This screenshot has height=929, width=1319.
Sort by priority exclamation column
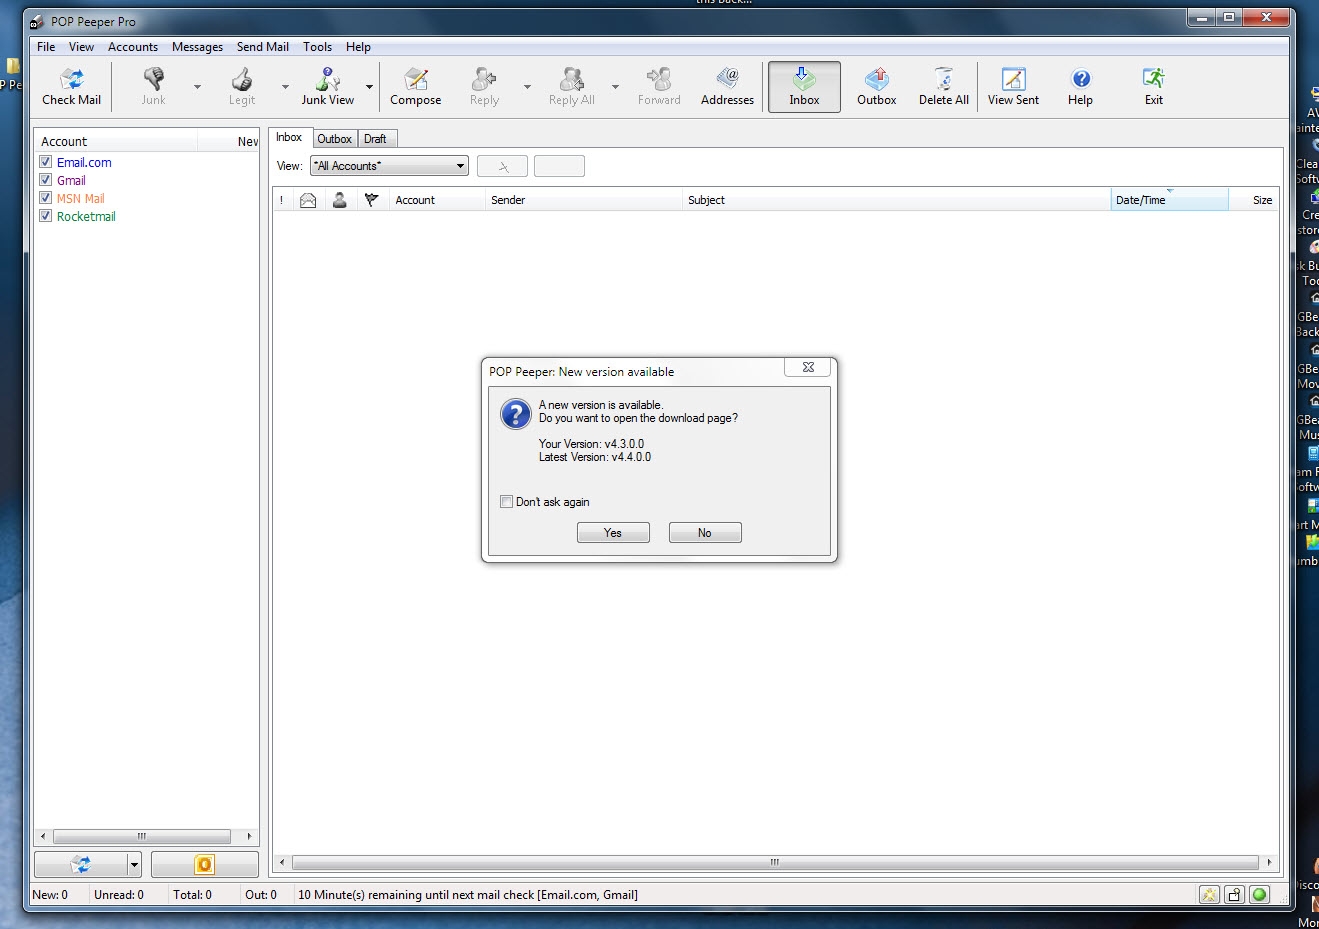[x=282, y=200]
